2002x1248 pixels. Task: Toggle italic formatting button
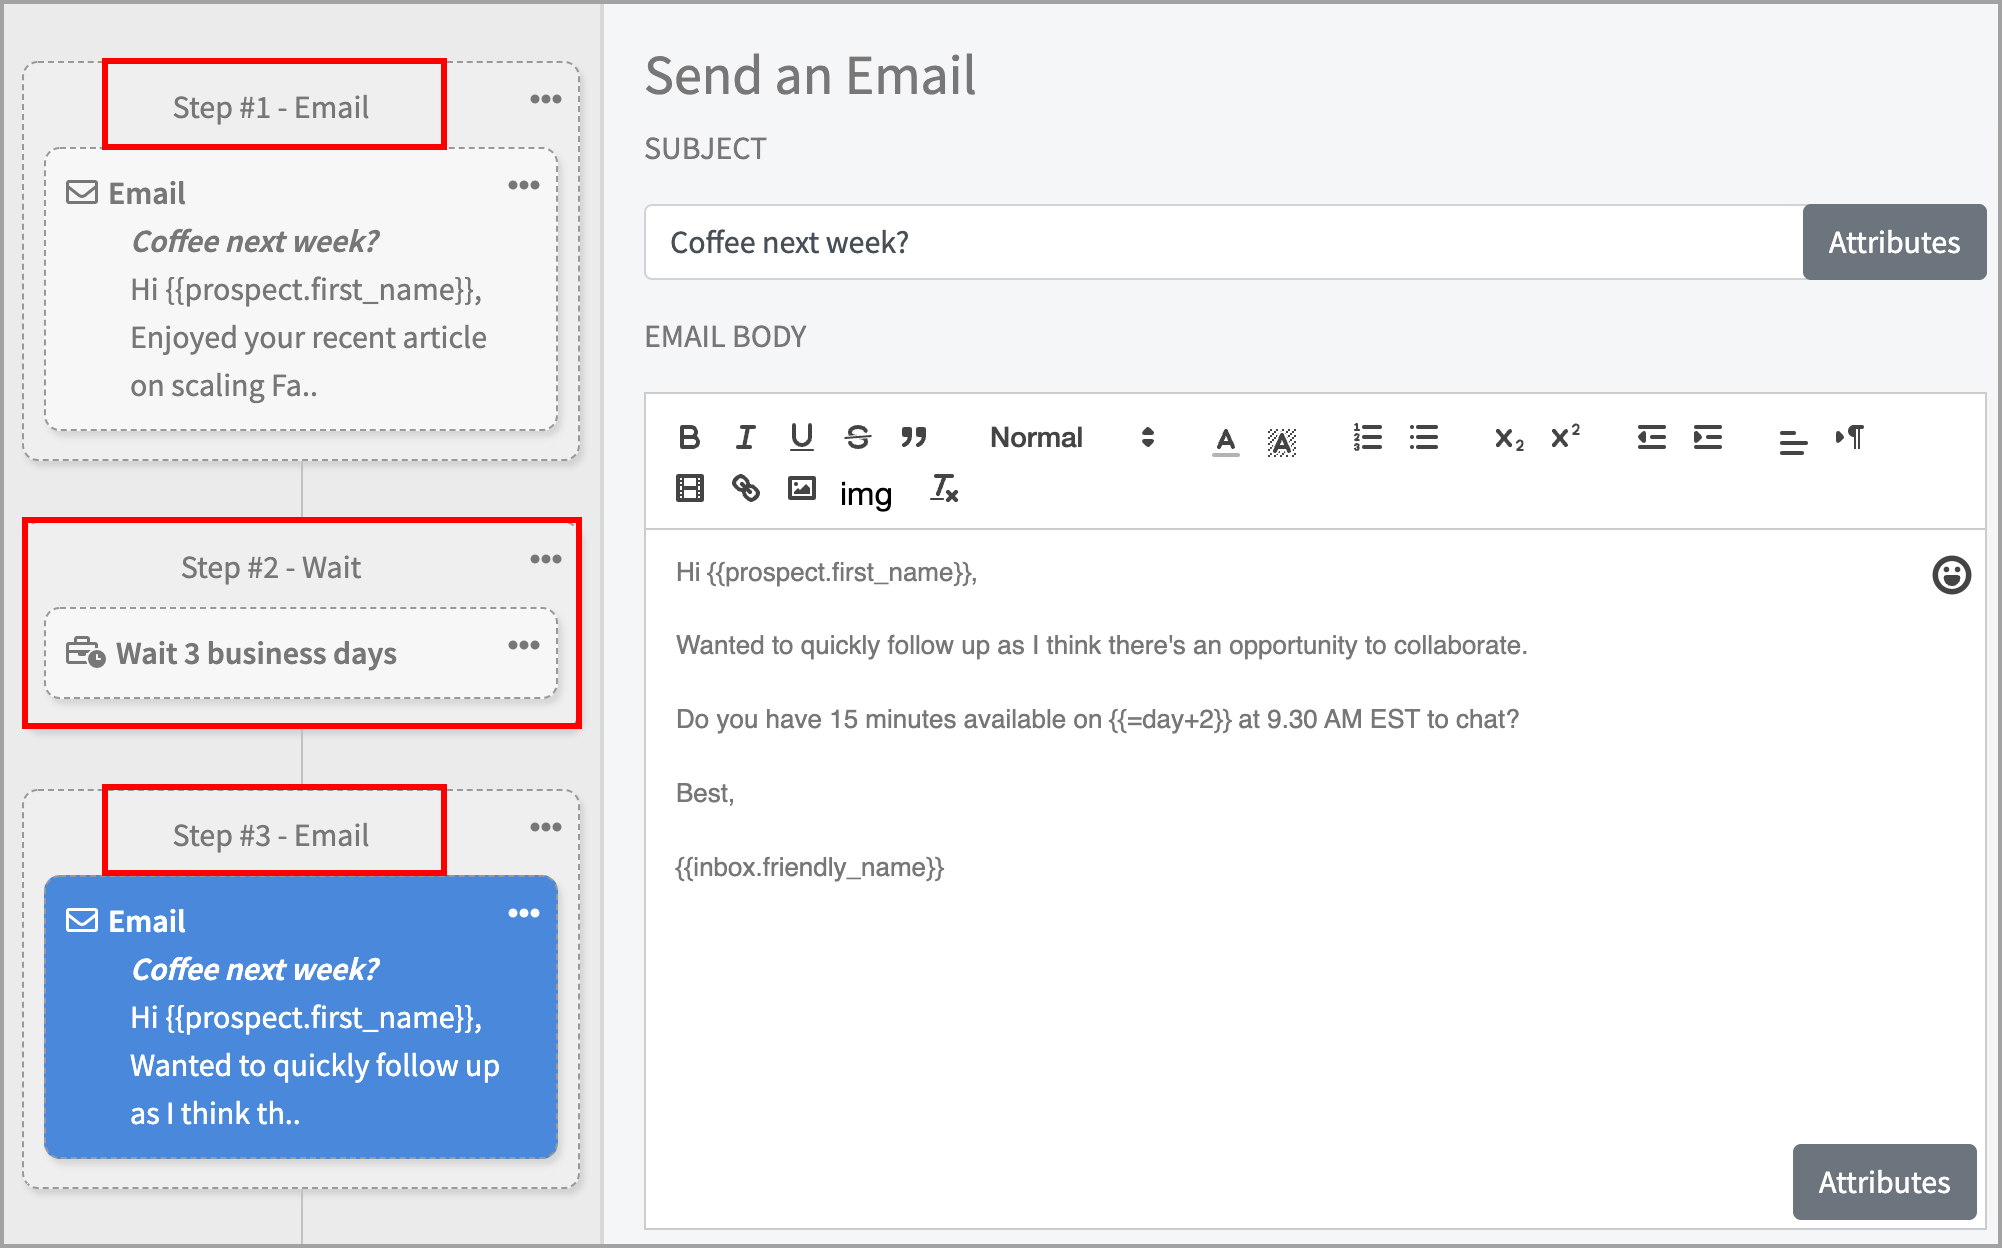[745, 437]
